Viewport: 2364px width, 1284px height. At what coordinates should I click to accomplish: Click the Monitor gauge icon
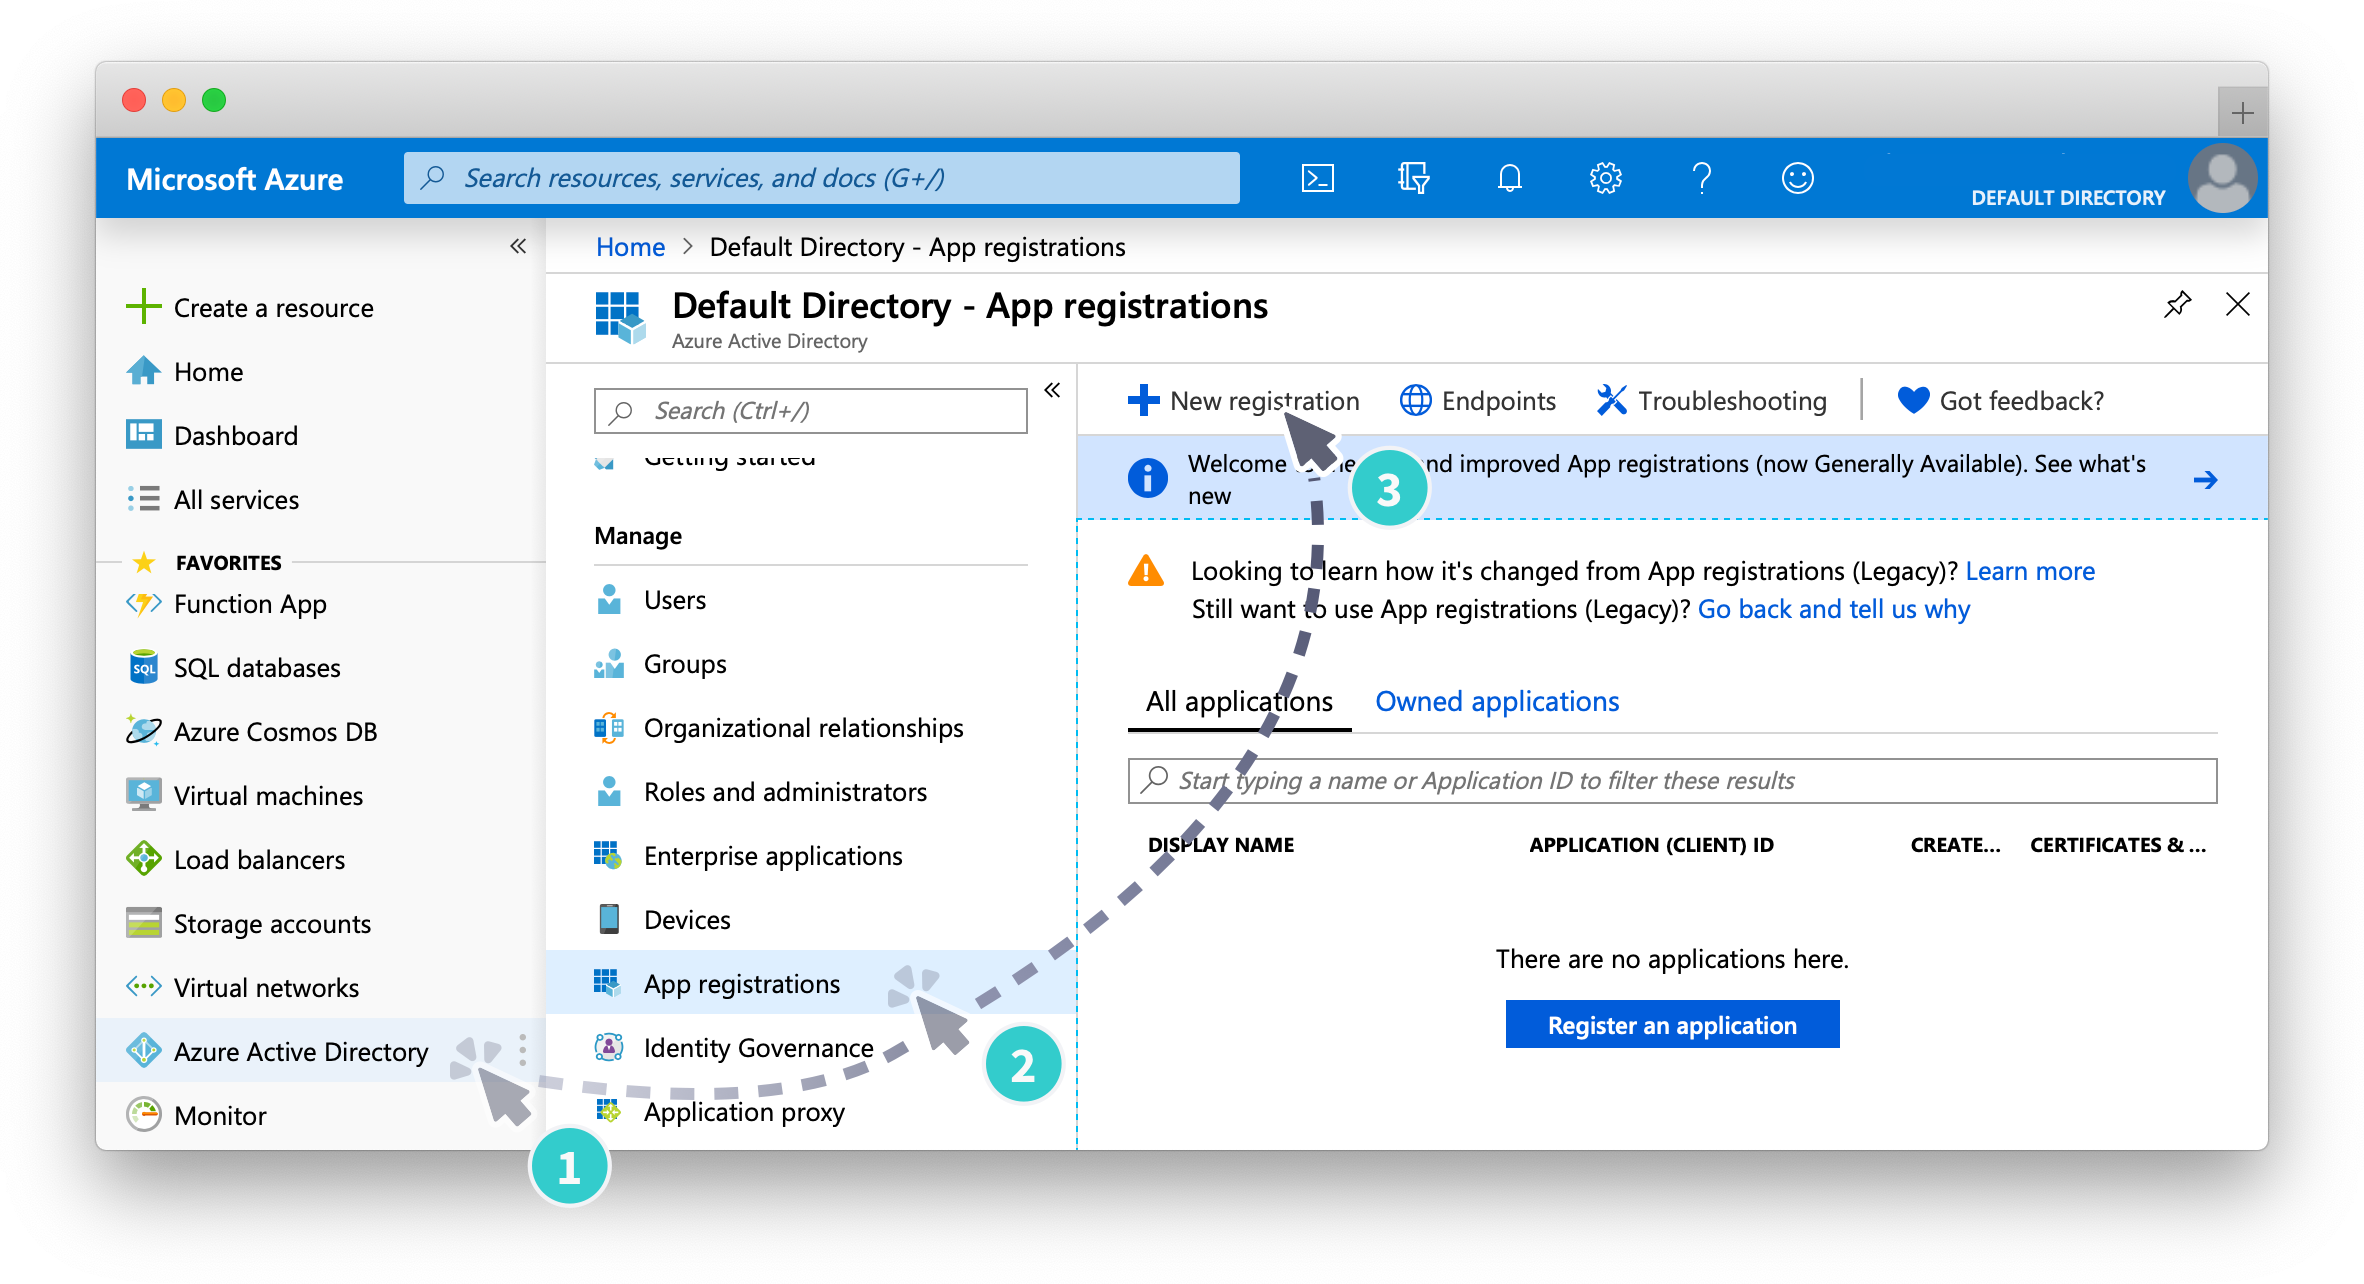pos(143,1114)
